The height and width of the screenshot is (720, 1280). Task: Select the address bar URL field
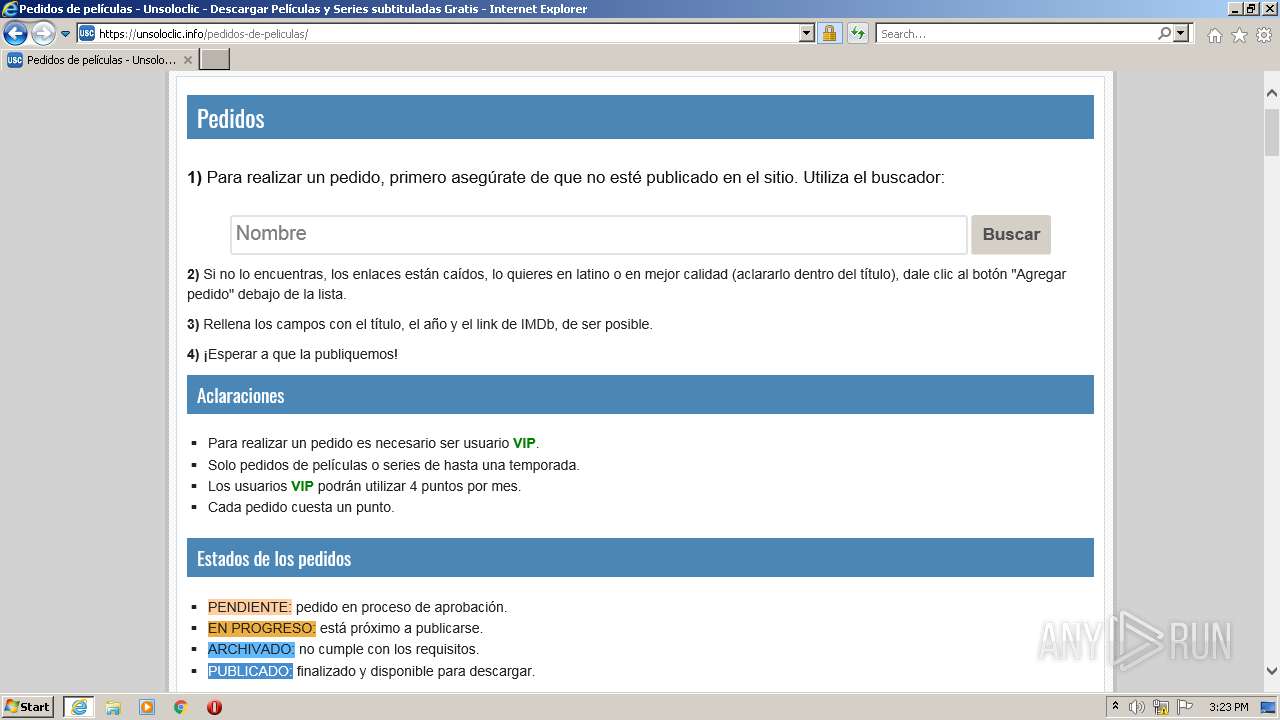click(x=448, y=33)
